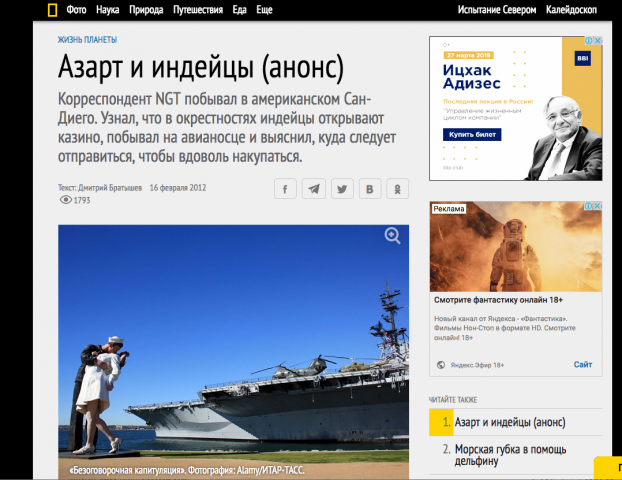Click the views eye icon
This screenshot has width=622, height=480.
coord(65,200)
